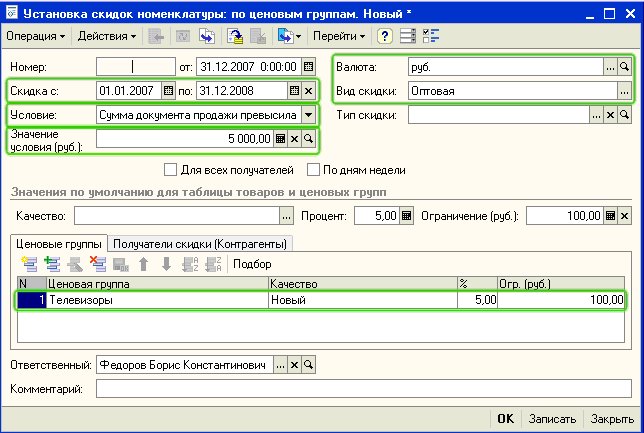Toggle the По дням недели checkbox
644x433 pixels.
point(314,169)
